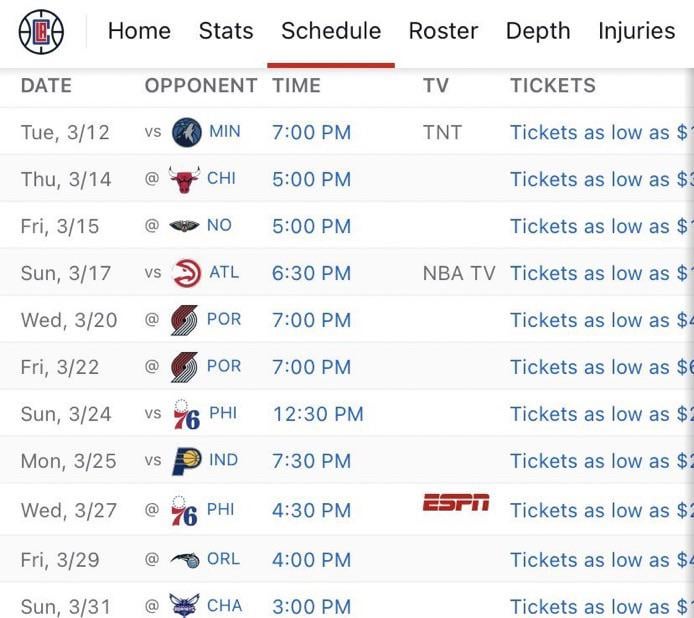Go to the Roster tab
This screenshot has height=618, width=694.
point(443,31)
